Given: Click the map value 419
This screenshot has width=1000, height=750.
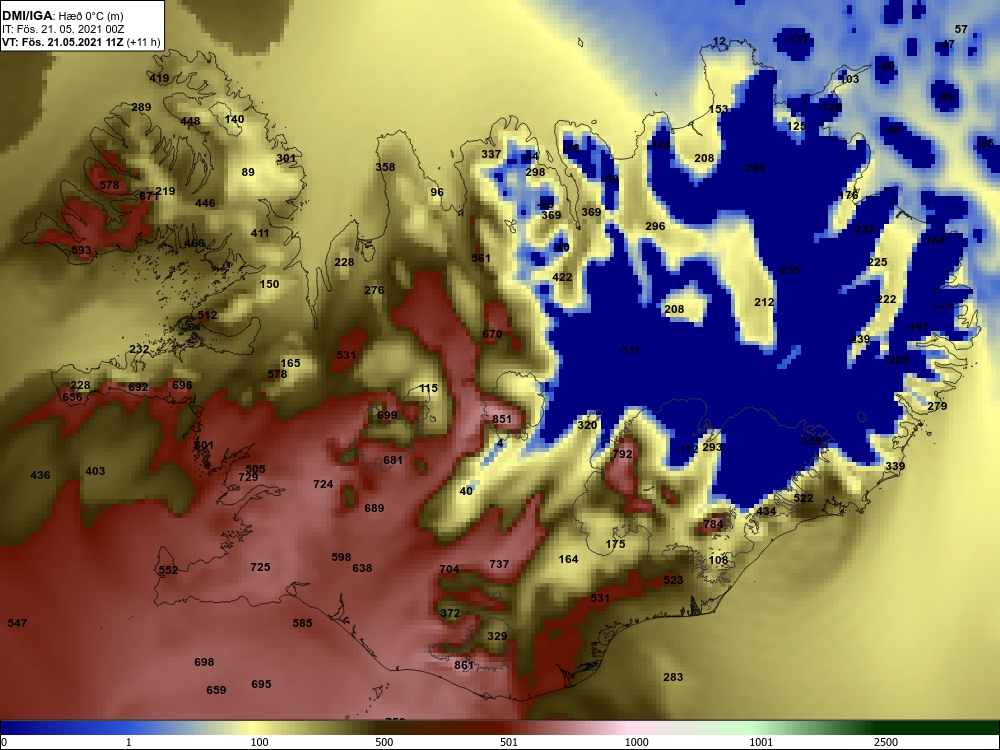Looking at the screenshot, I should tap(159, 78).
